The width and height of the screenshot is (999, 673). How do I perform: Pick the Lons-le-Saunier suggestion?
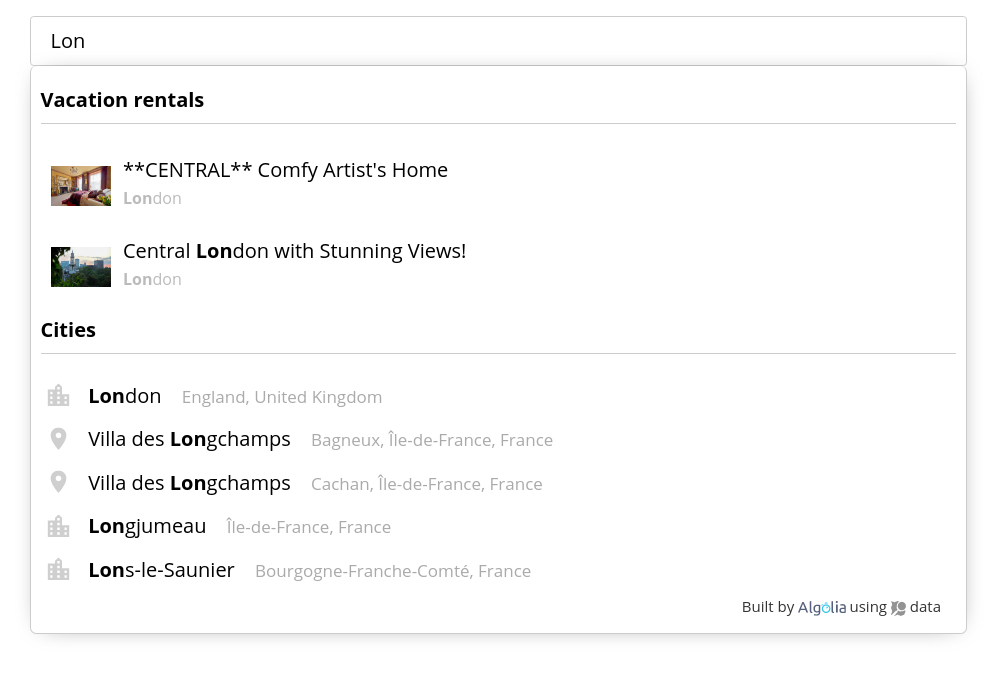161,570
